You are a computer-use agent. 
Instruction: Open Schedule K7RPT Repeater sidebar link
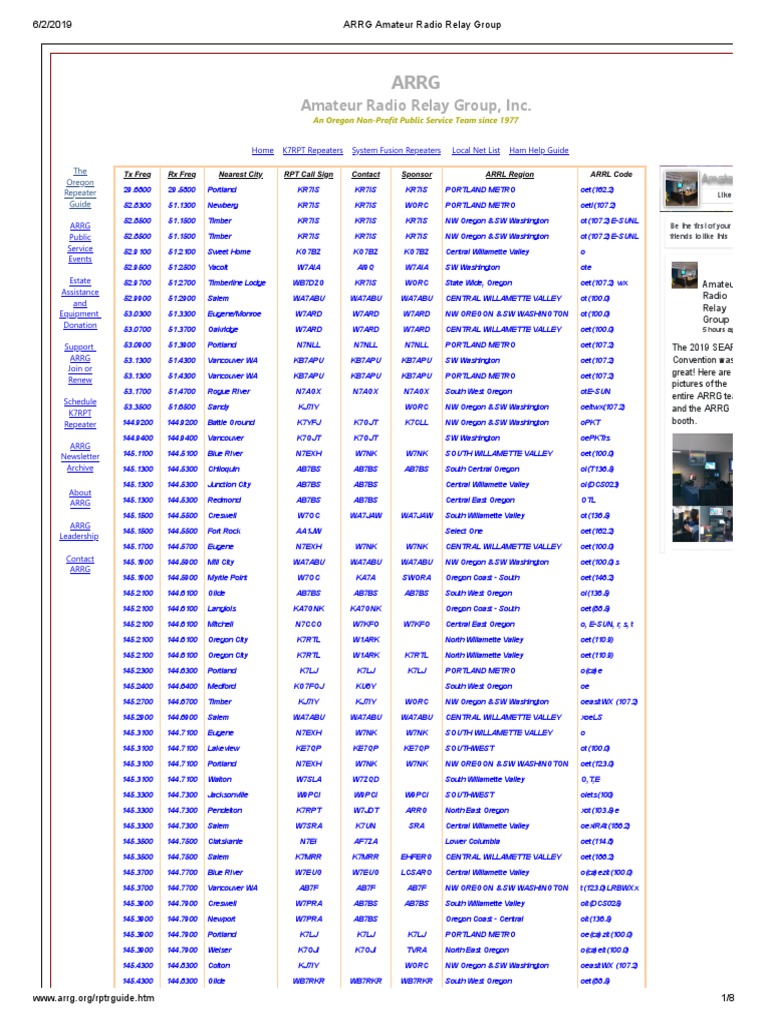(x=80, y=413)
